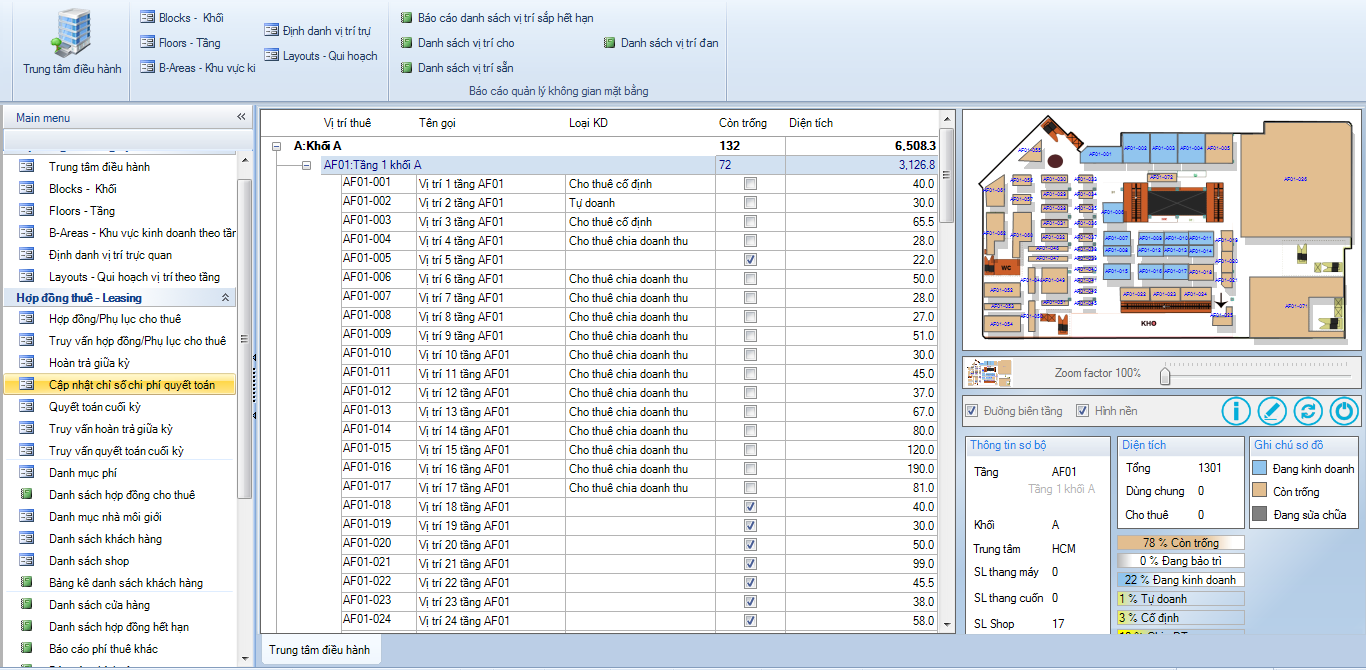Open Danh sách hợp đồng hết hạn
This screenshot has height=670, width=1366.
coord(119,627)
